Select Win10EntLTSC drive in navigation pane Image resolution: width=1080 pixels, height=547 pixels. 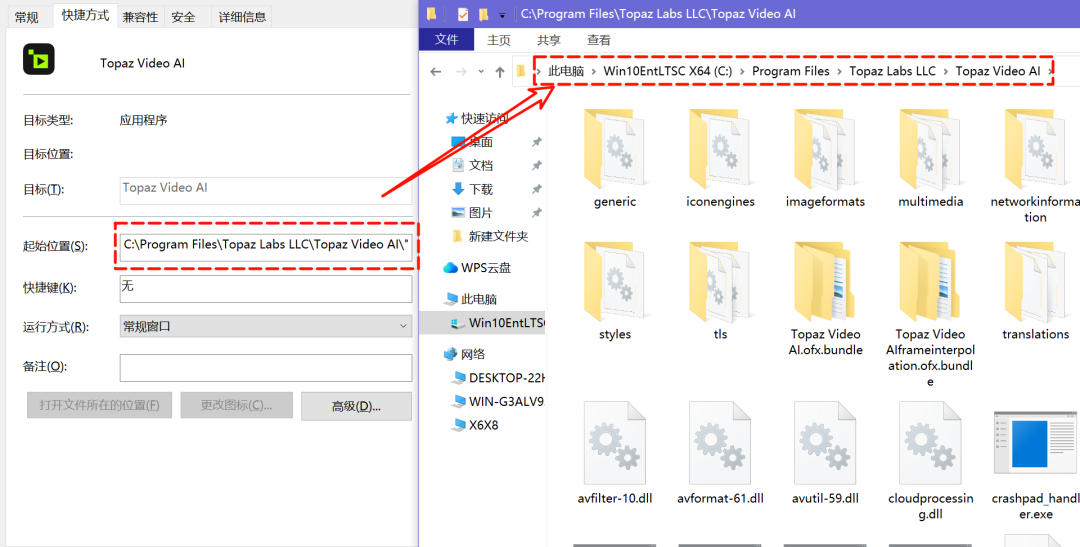click(483, 322)
